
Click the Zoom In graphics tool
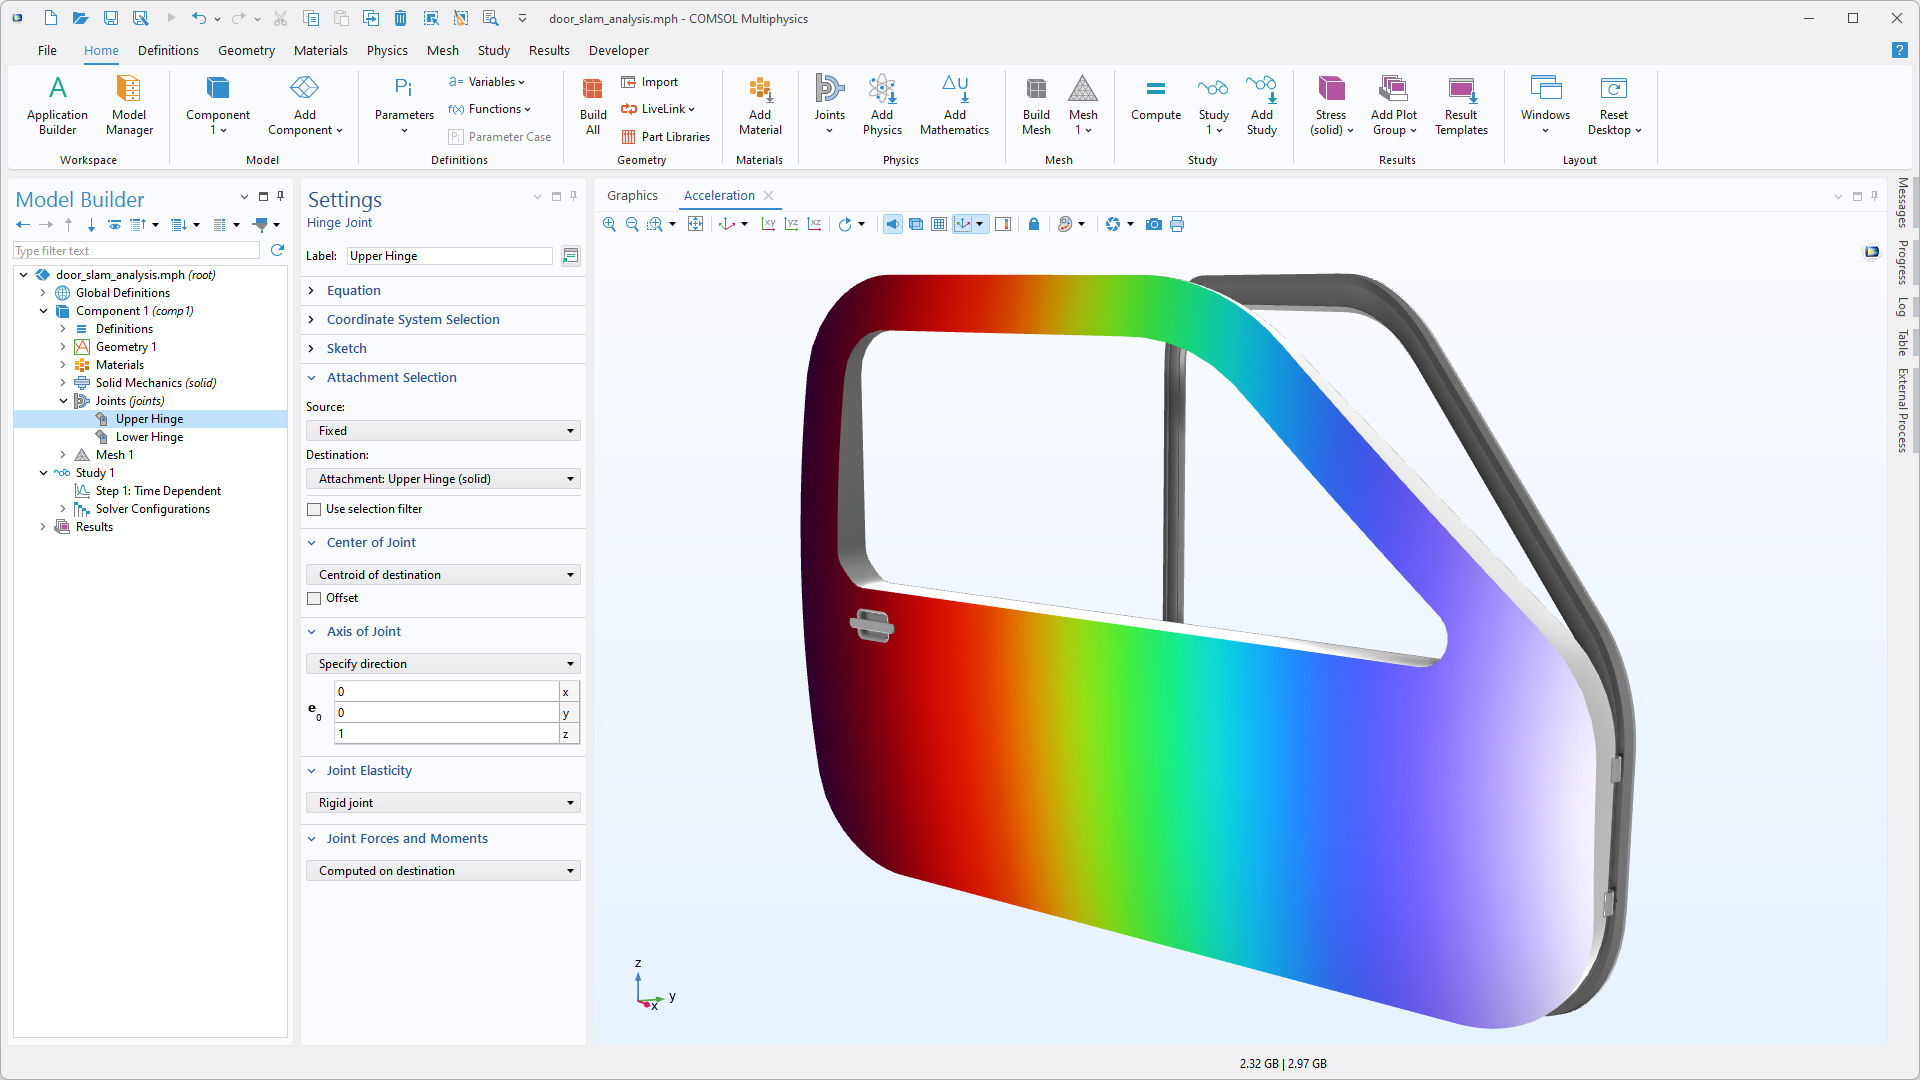click(x=609, y=224)
